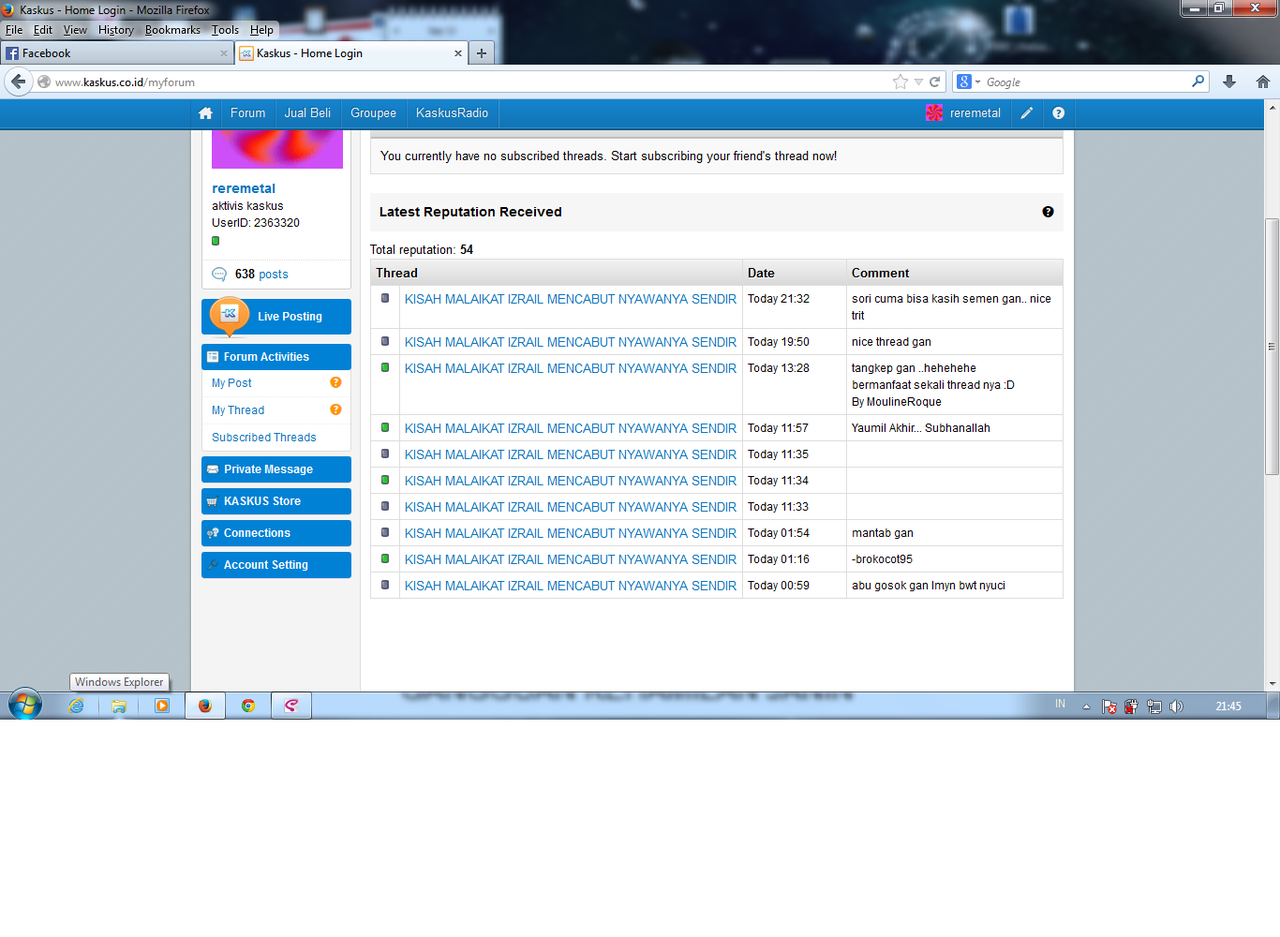Screen dimensions: 1280x937
Task: Open the help question mark in blue navbar
Action: pyautogui.click(x=1058, y=113)
